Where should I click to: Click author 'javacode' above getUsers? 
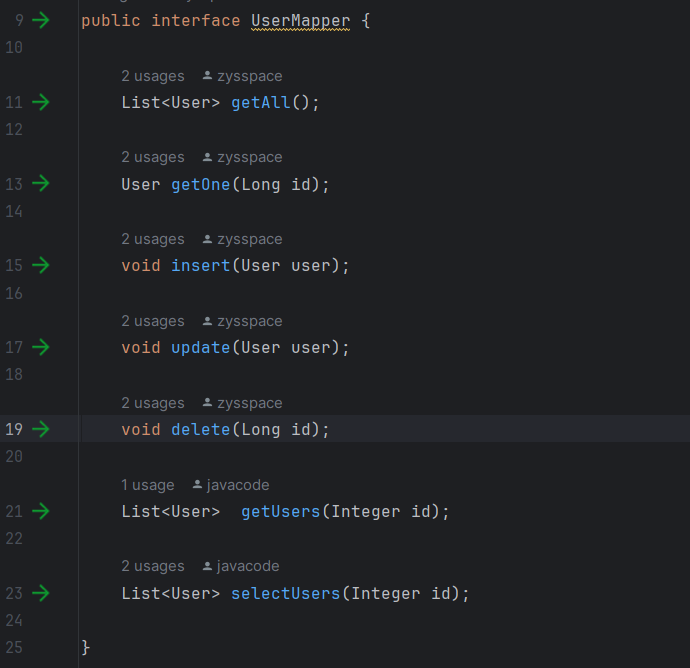(231, 485)
